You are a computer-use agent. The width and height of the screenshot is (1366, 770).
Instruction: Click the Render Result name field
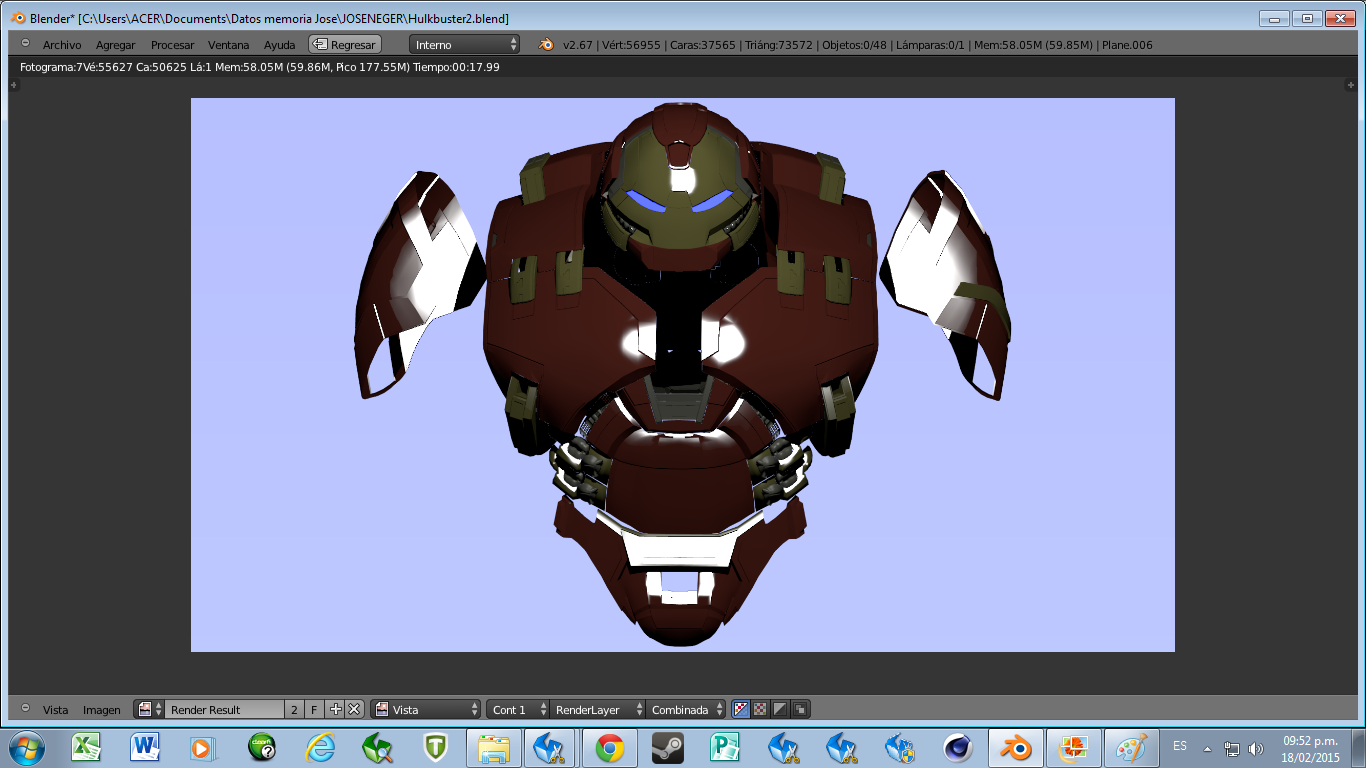click(225, 709)
